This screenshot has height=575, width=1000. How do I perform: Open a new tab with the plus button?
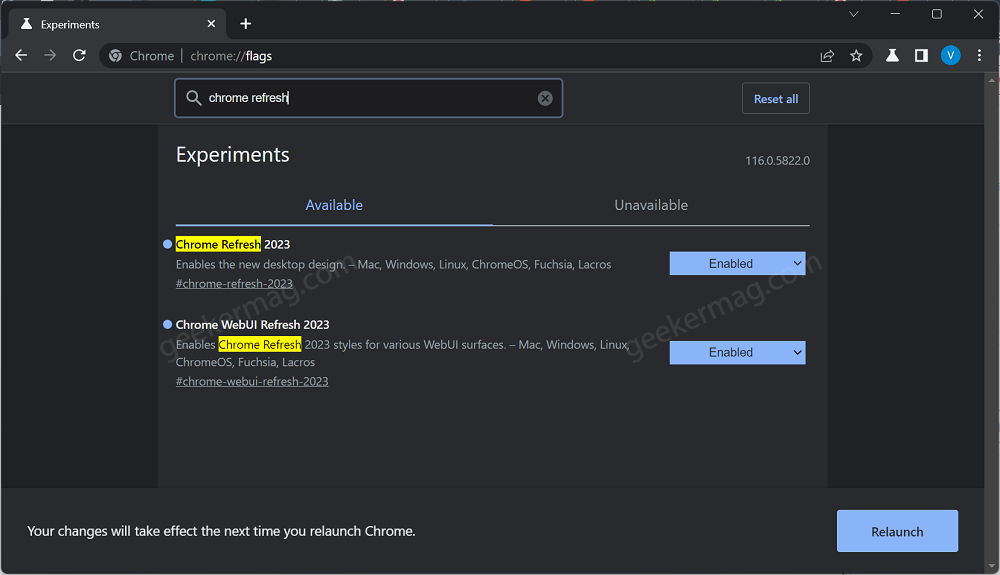pos(246,24)
